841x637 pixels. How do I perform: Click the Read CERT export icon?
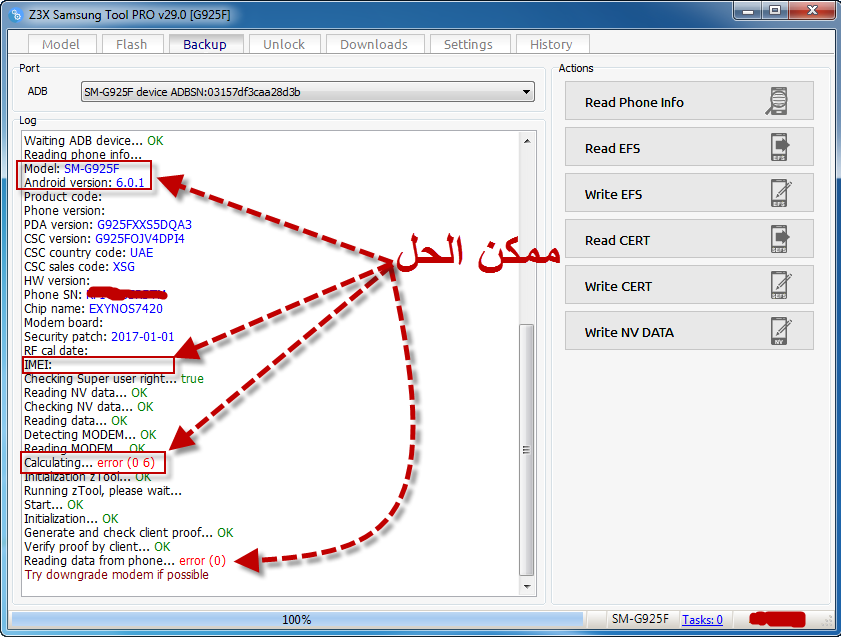780,239
